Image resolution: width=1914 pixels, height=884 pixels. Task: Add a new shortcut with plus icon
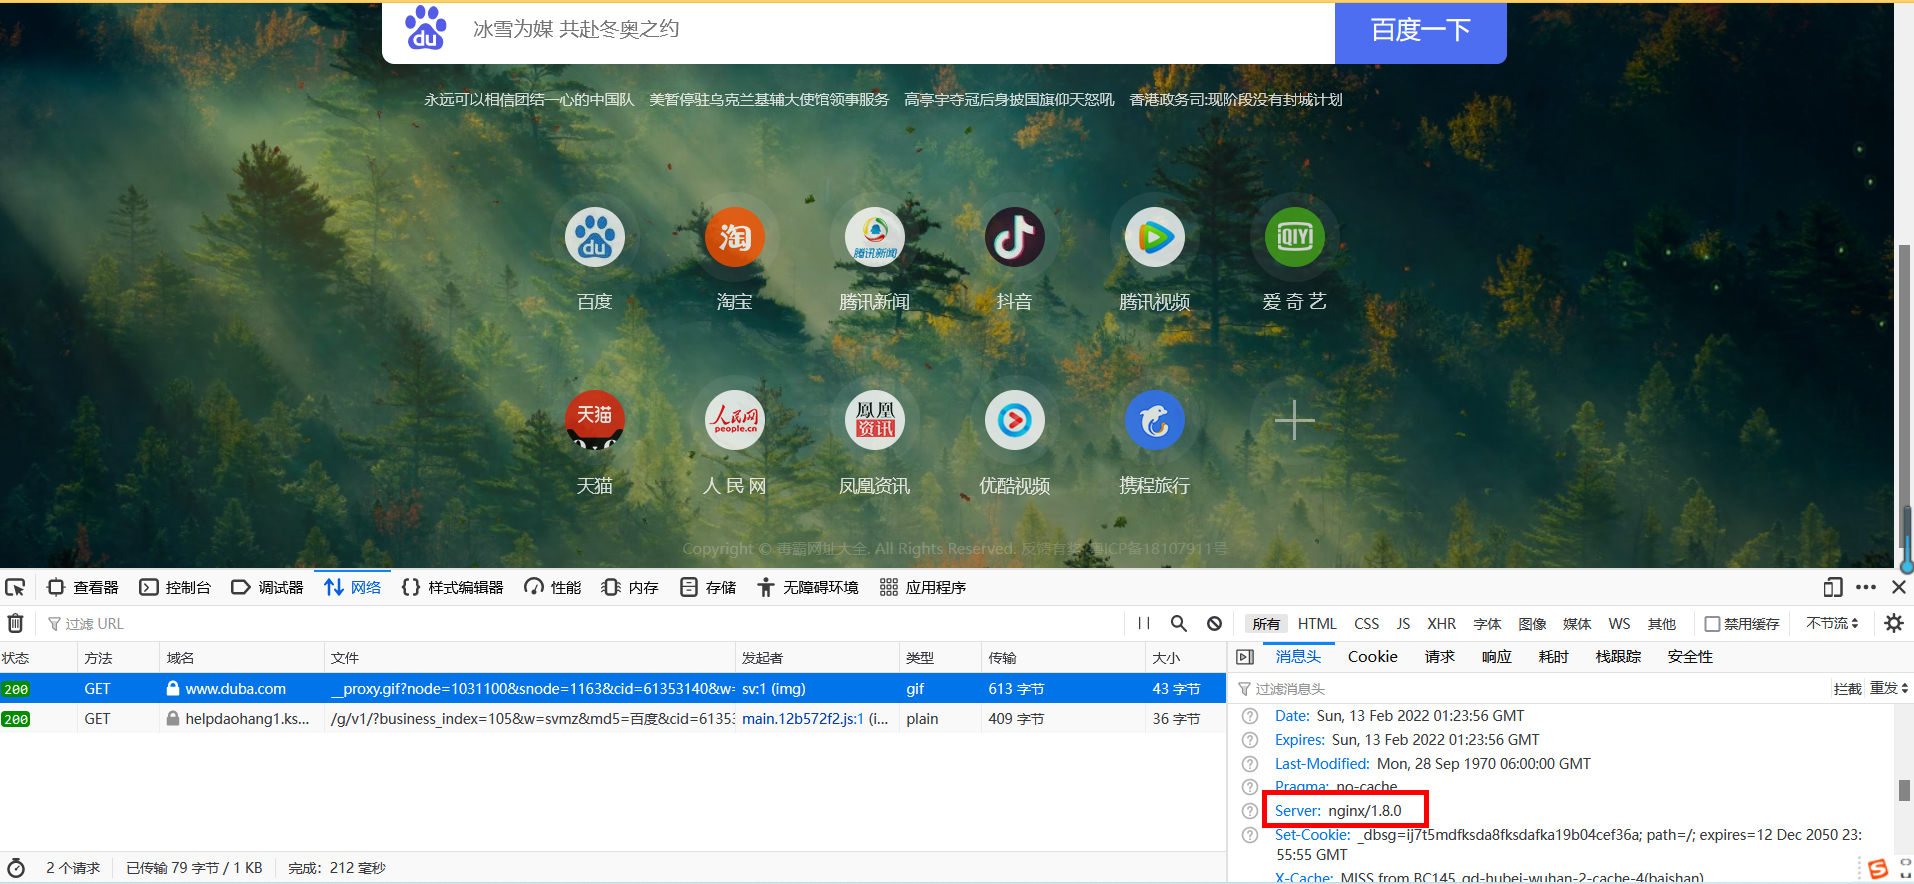click(x=1295, y=421)
